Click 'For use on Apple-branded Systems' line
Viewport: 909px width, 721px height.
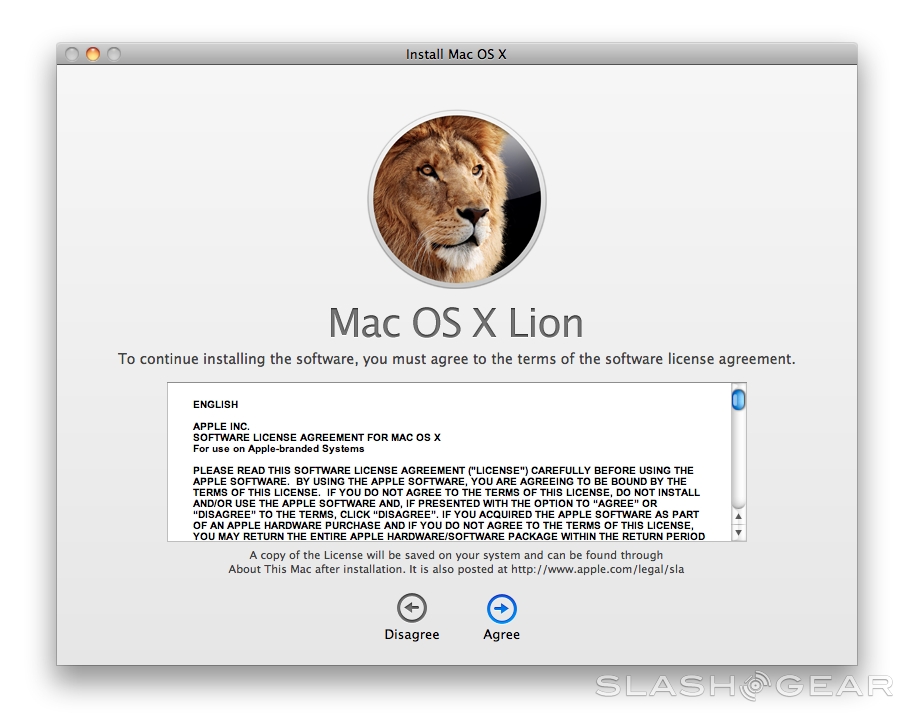(279, 449)
